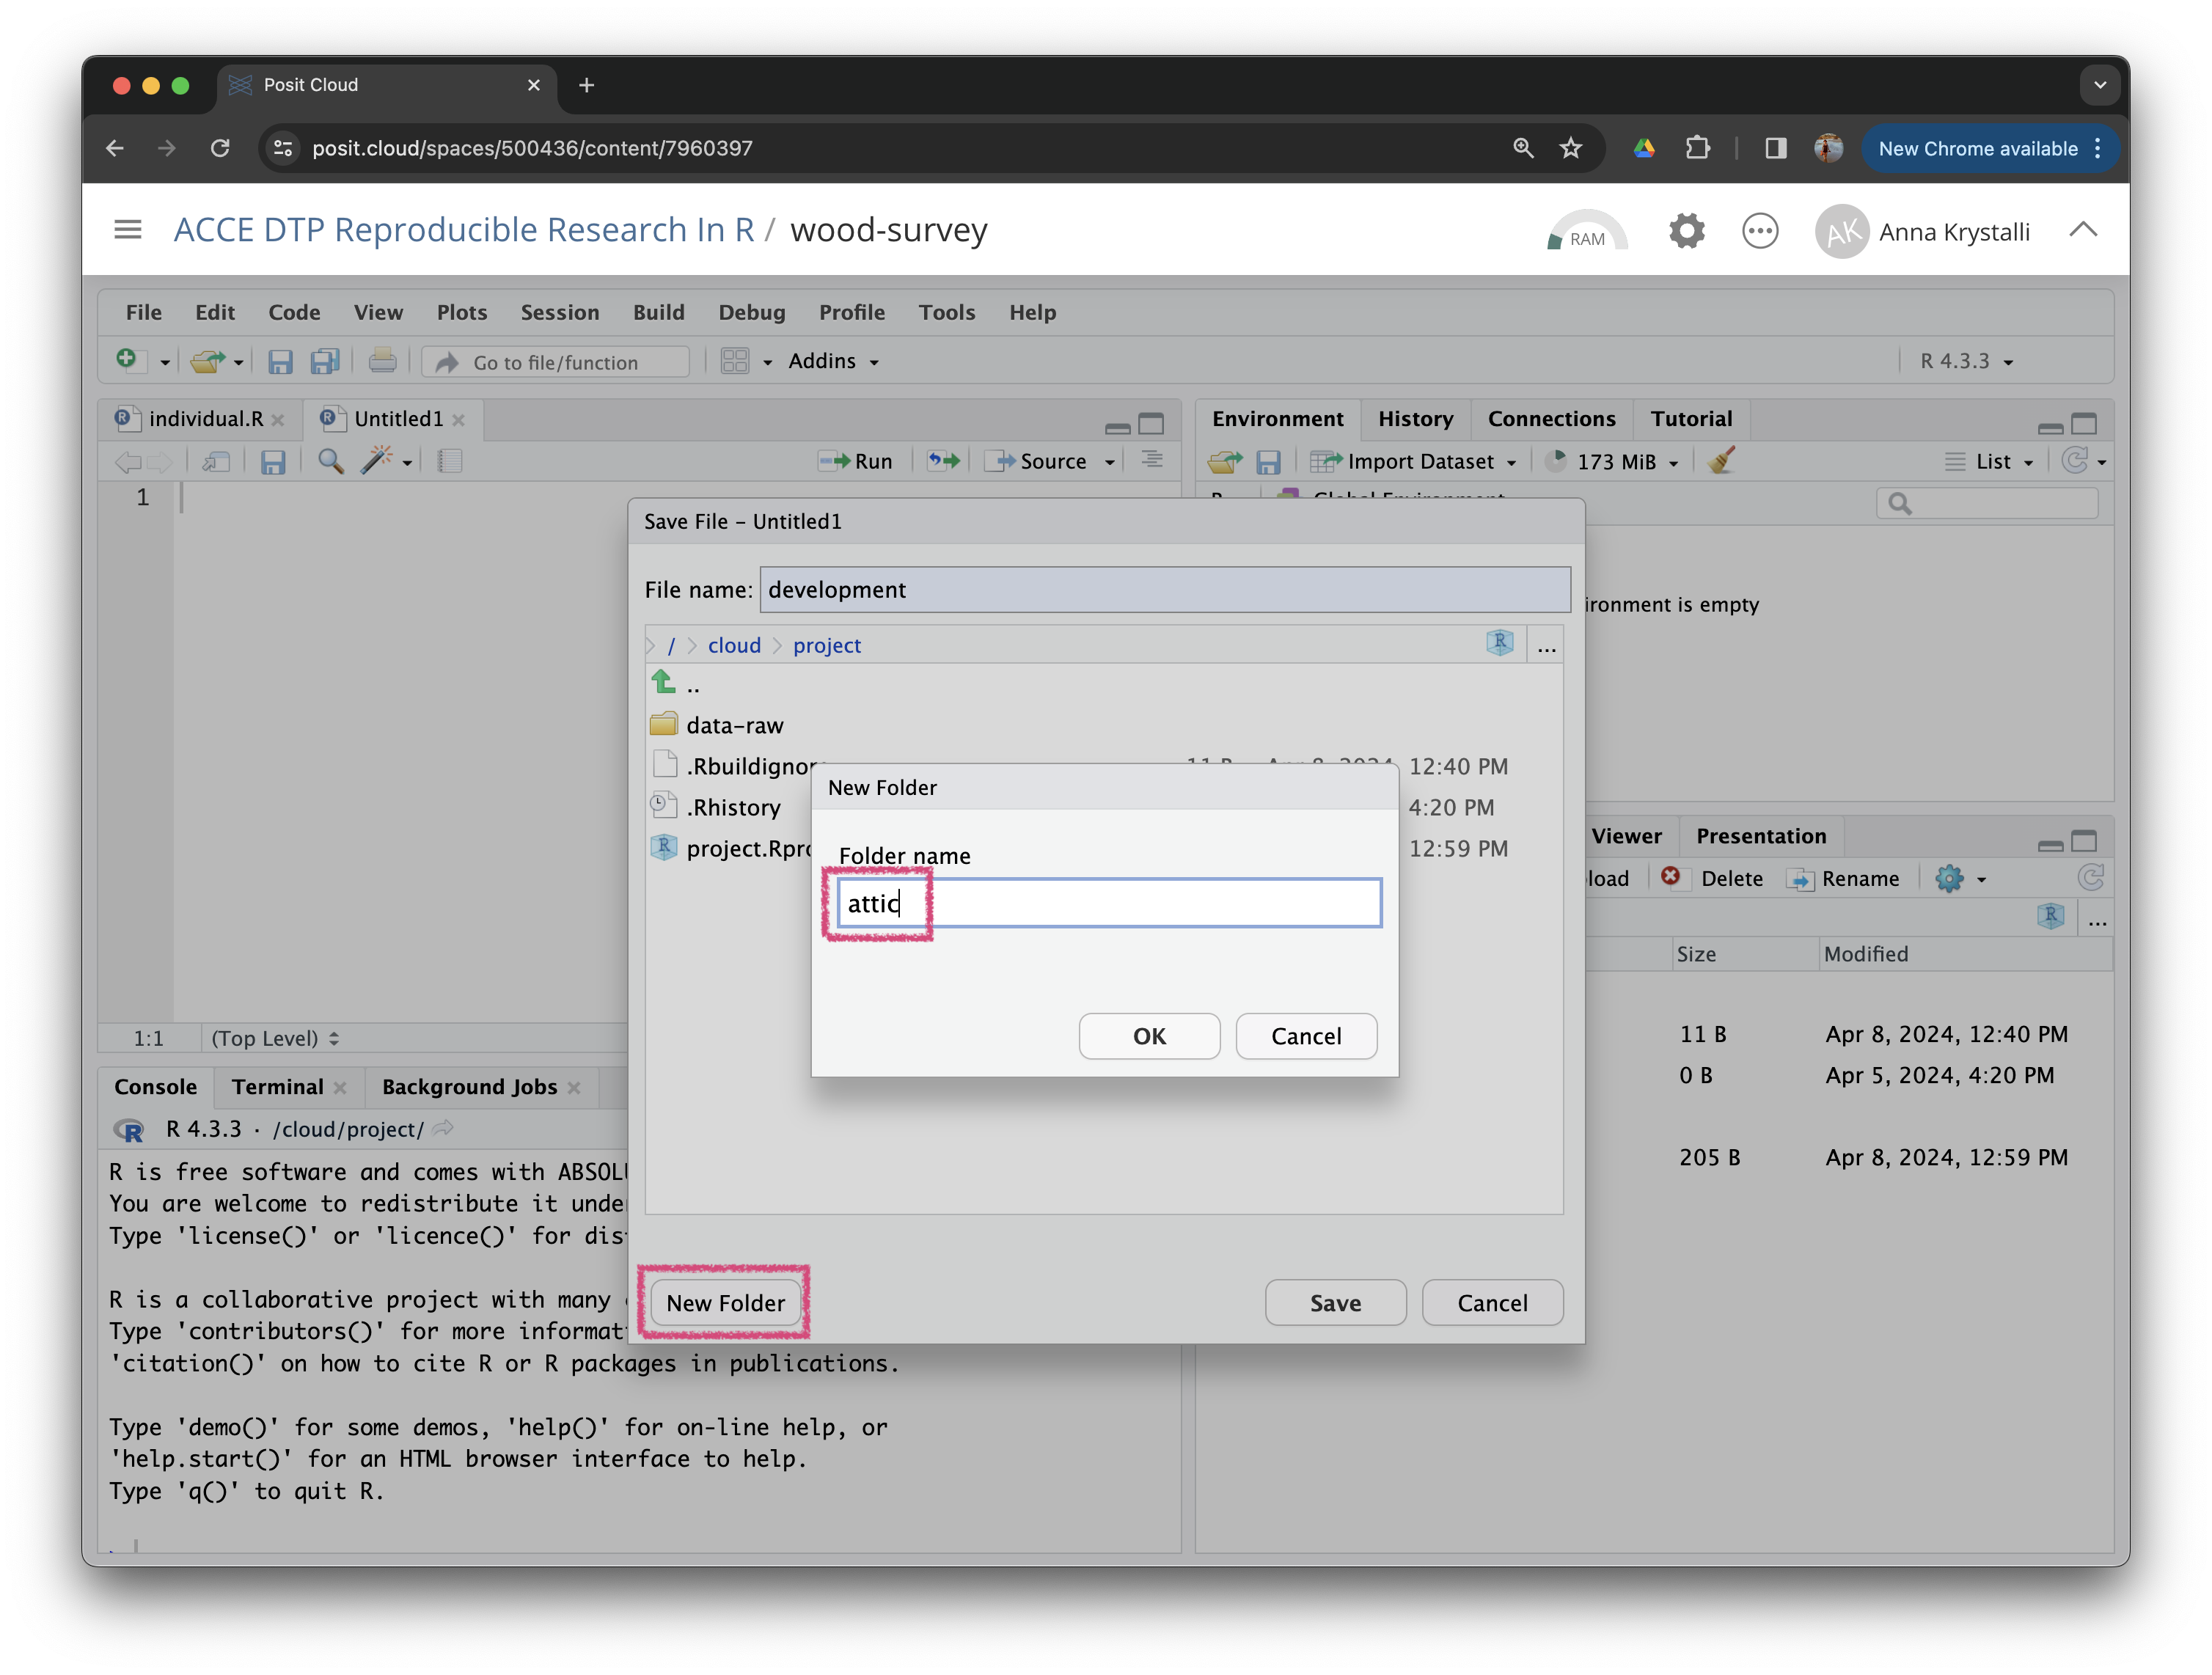Open the data-raw folder

(x=734, y=725)
